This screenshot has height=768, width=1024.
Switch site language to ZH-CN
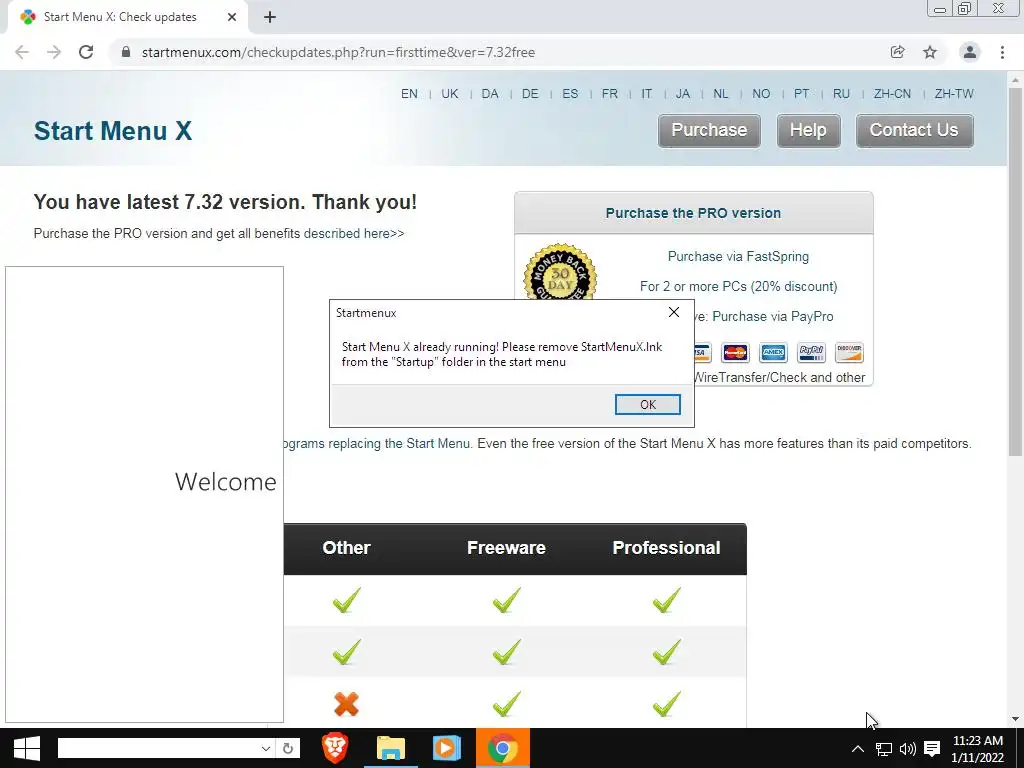pos(892,94)
